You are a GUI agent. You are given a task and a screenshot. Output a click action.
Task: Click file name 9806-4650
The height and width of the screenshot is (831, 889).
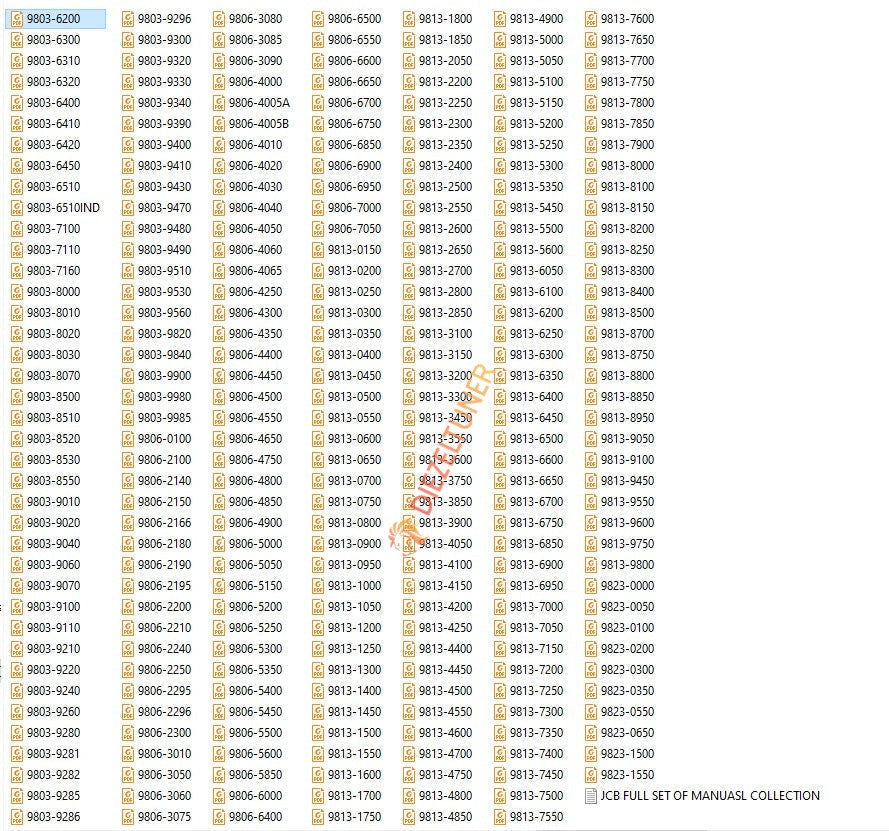coord(255,439)
